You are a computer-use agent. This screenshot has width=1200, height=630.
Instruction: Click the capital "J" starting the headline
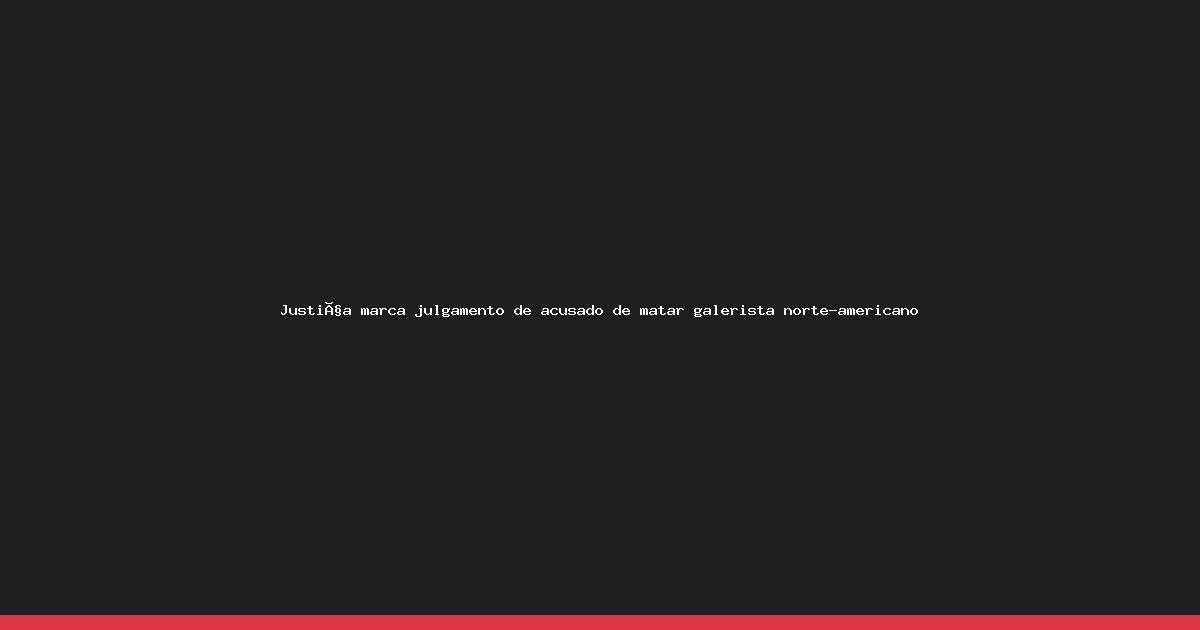pyautogui.click(x=284, y=310)
